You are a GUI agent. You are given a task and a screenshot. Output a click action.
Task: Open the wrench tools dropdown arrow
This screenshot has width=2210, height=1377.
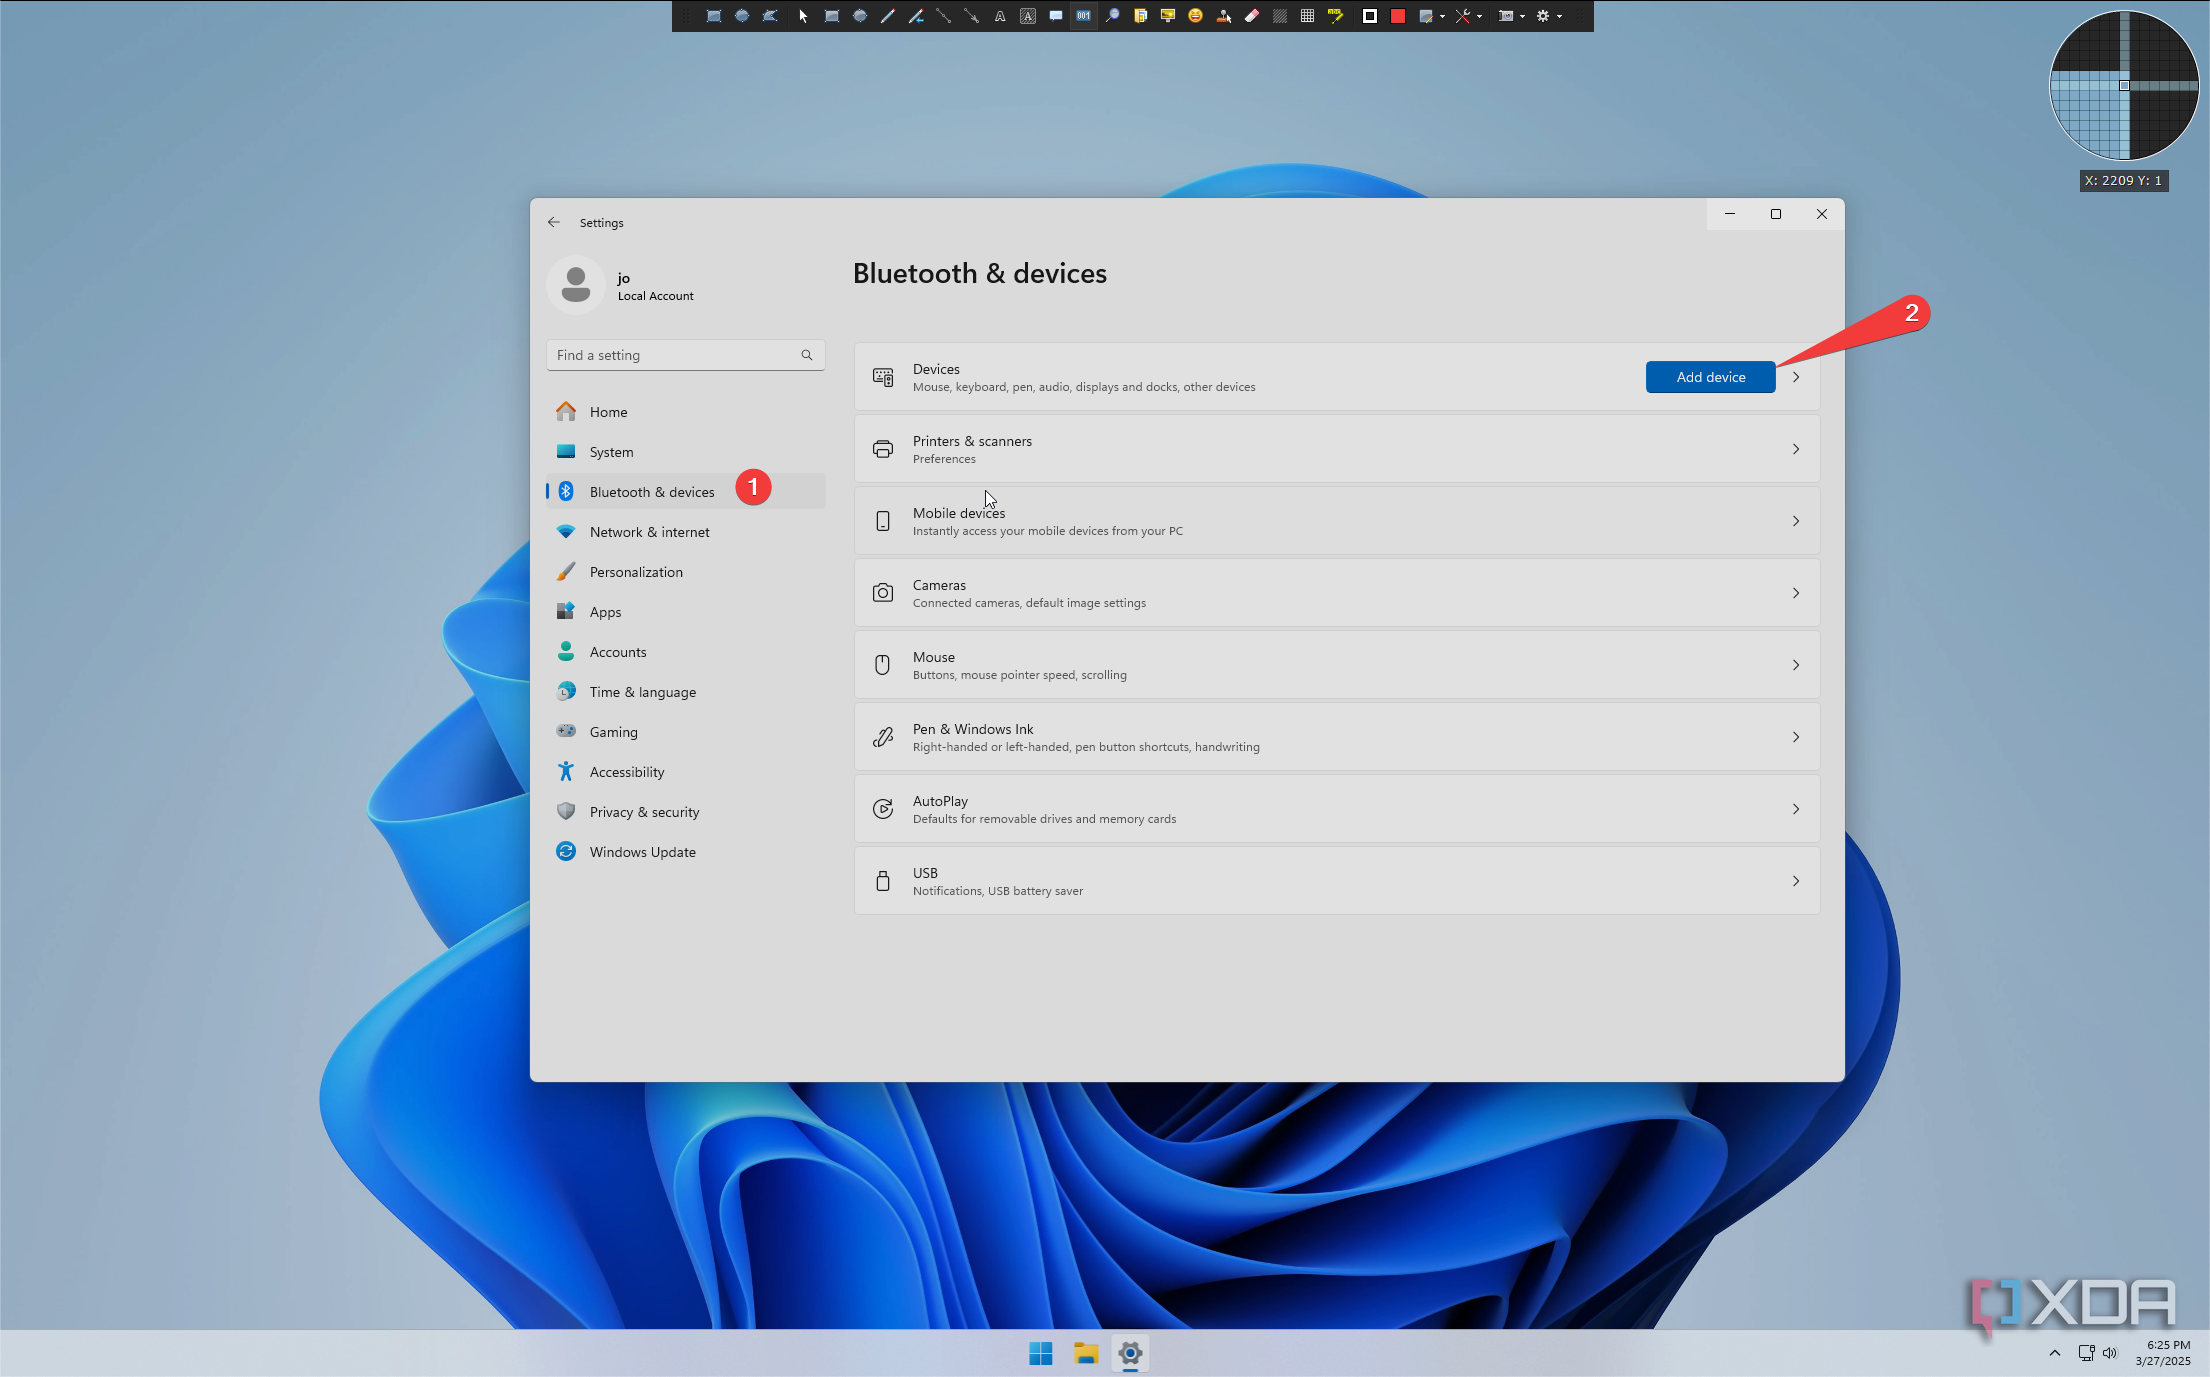click(1479, 17)
